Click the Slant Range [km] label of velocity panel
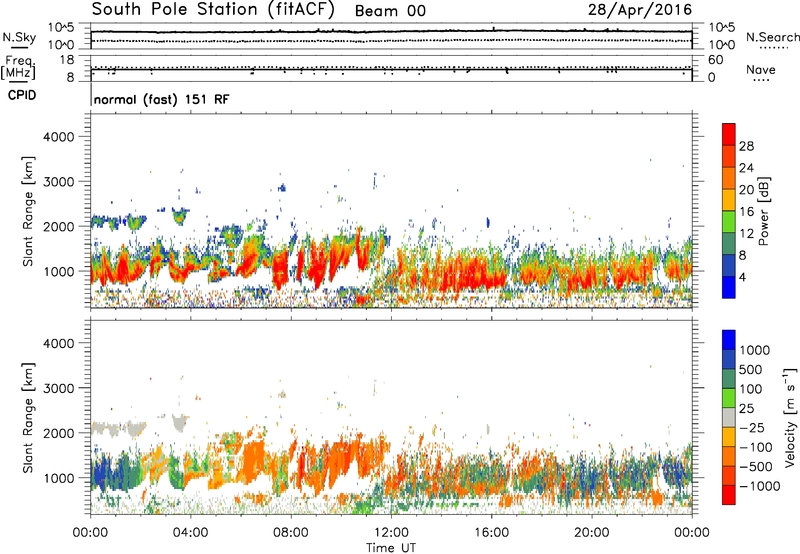The height and width of the screenshot is (554, 800). (x=28, y=418)
